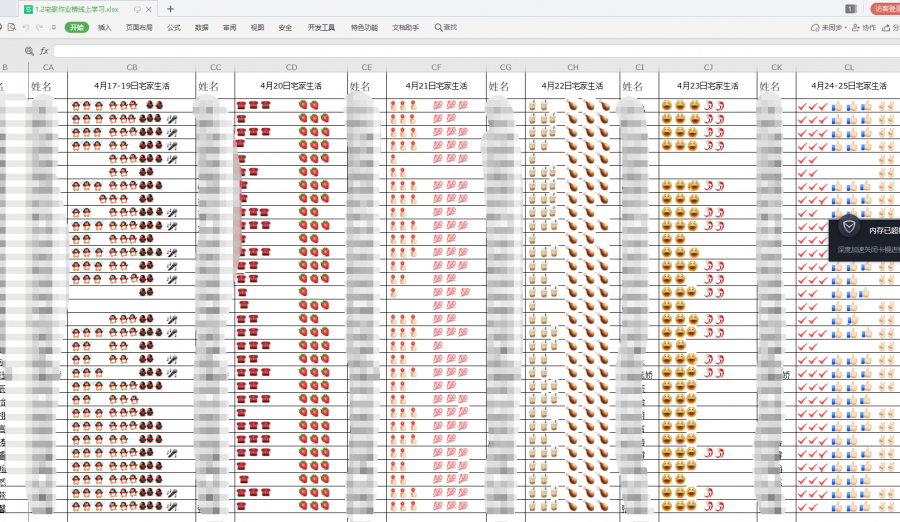This screenshot has height=522, width=900.
Task: Open the 文档助手 tab
Action: click(x=405, y=27)
